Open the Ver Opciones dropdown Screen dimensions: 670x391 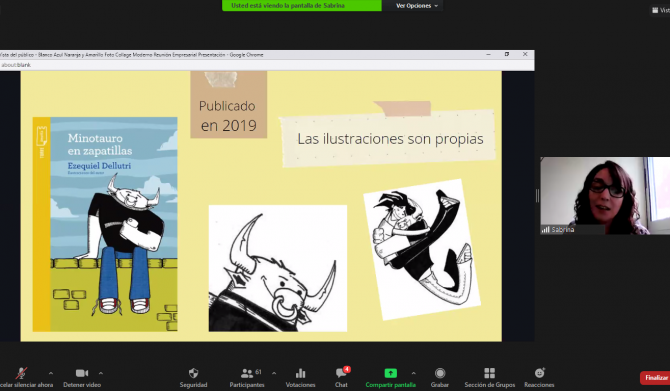click(x=417, y=6)
